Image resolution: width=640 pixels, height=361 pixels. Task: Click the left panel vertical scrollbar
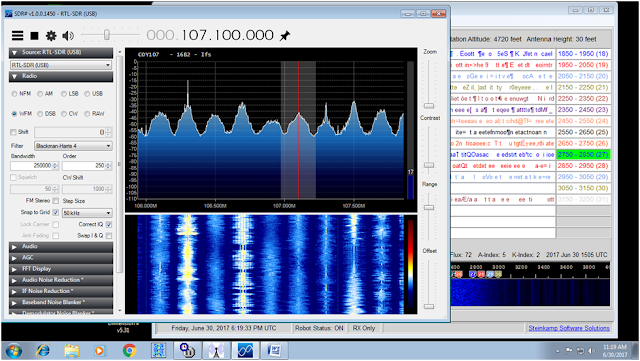[x=119, y=163]
